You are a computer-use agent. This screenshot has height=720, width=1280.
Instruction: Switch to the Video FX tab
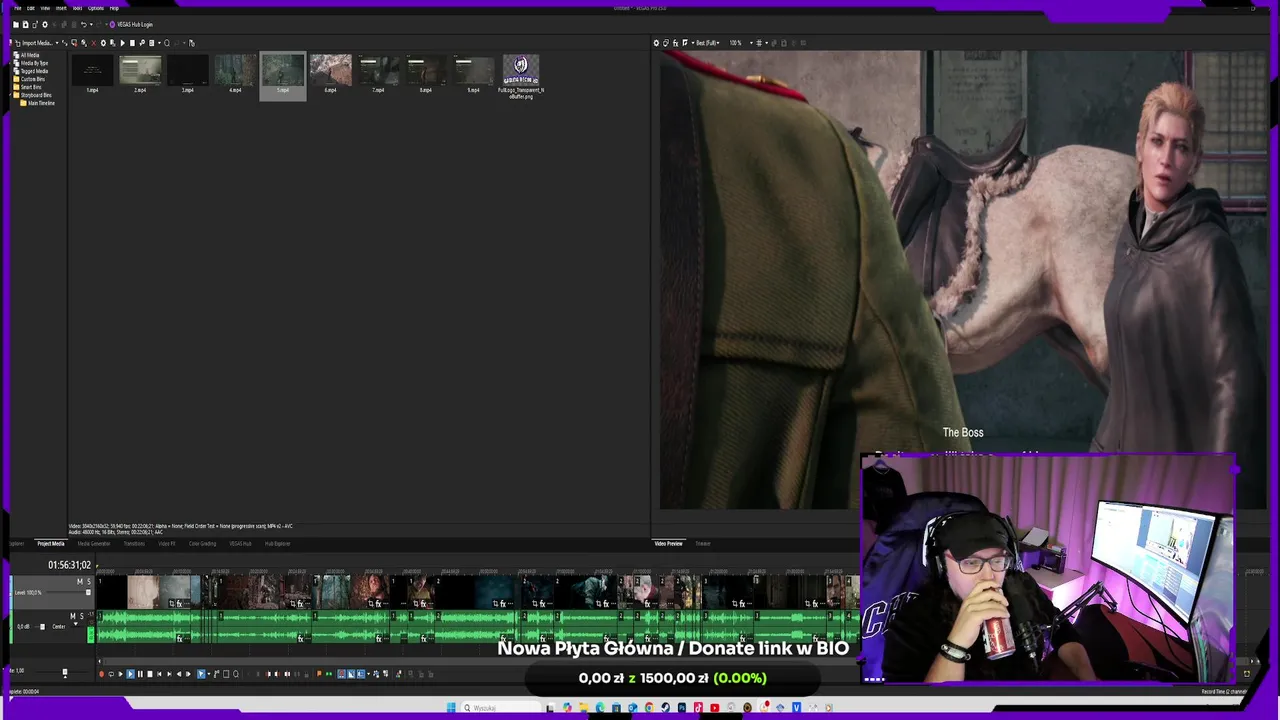point(167,543)
